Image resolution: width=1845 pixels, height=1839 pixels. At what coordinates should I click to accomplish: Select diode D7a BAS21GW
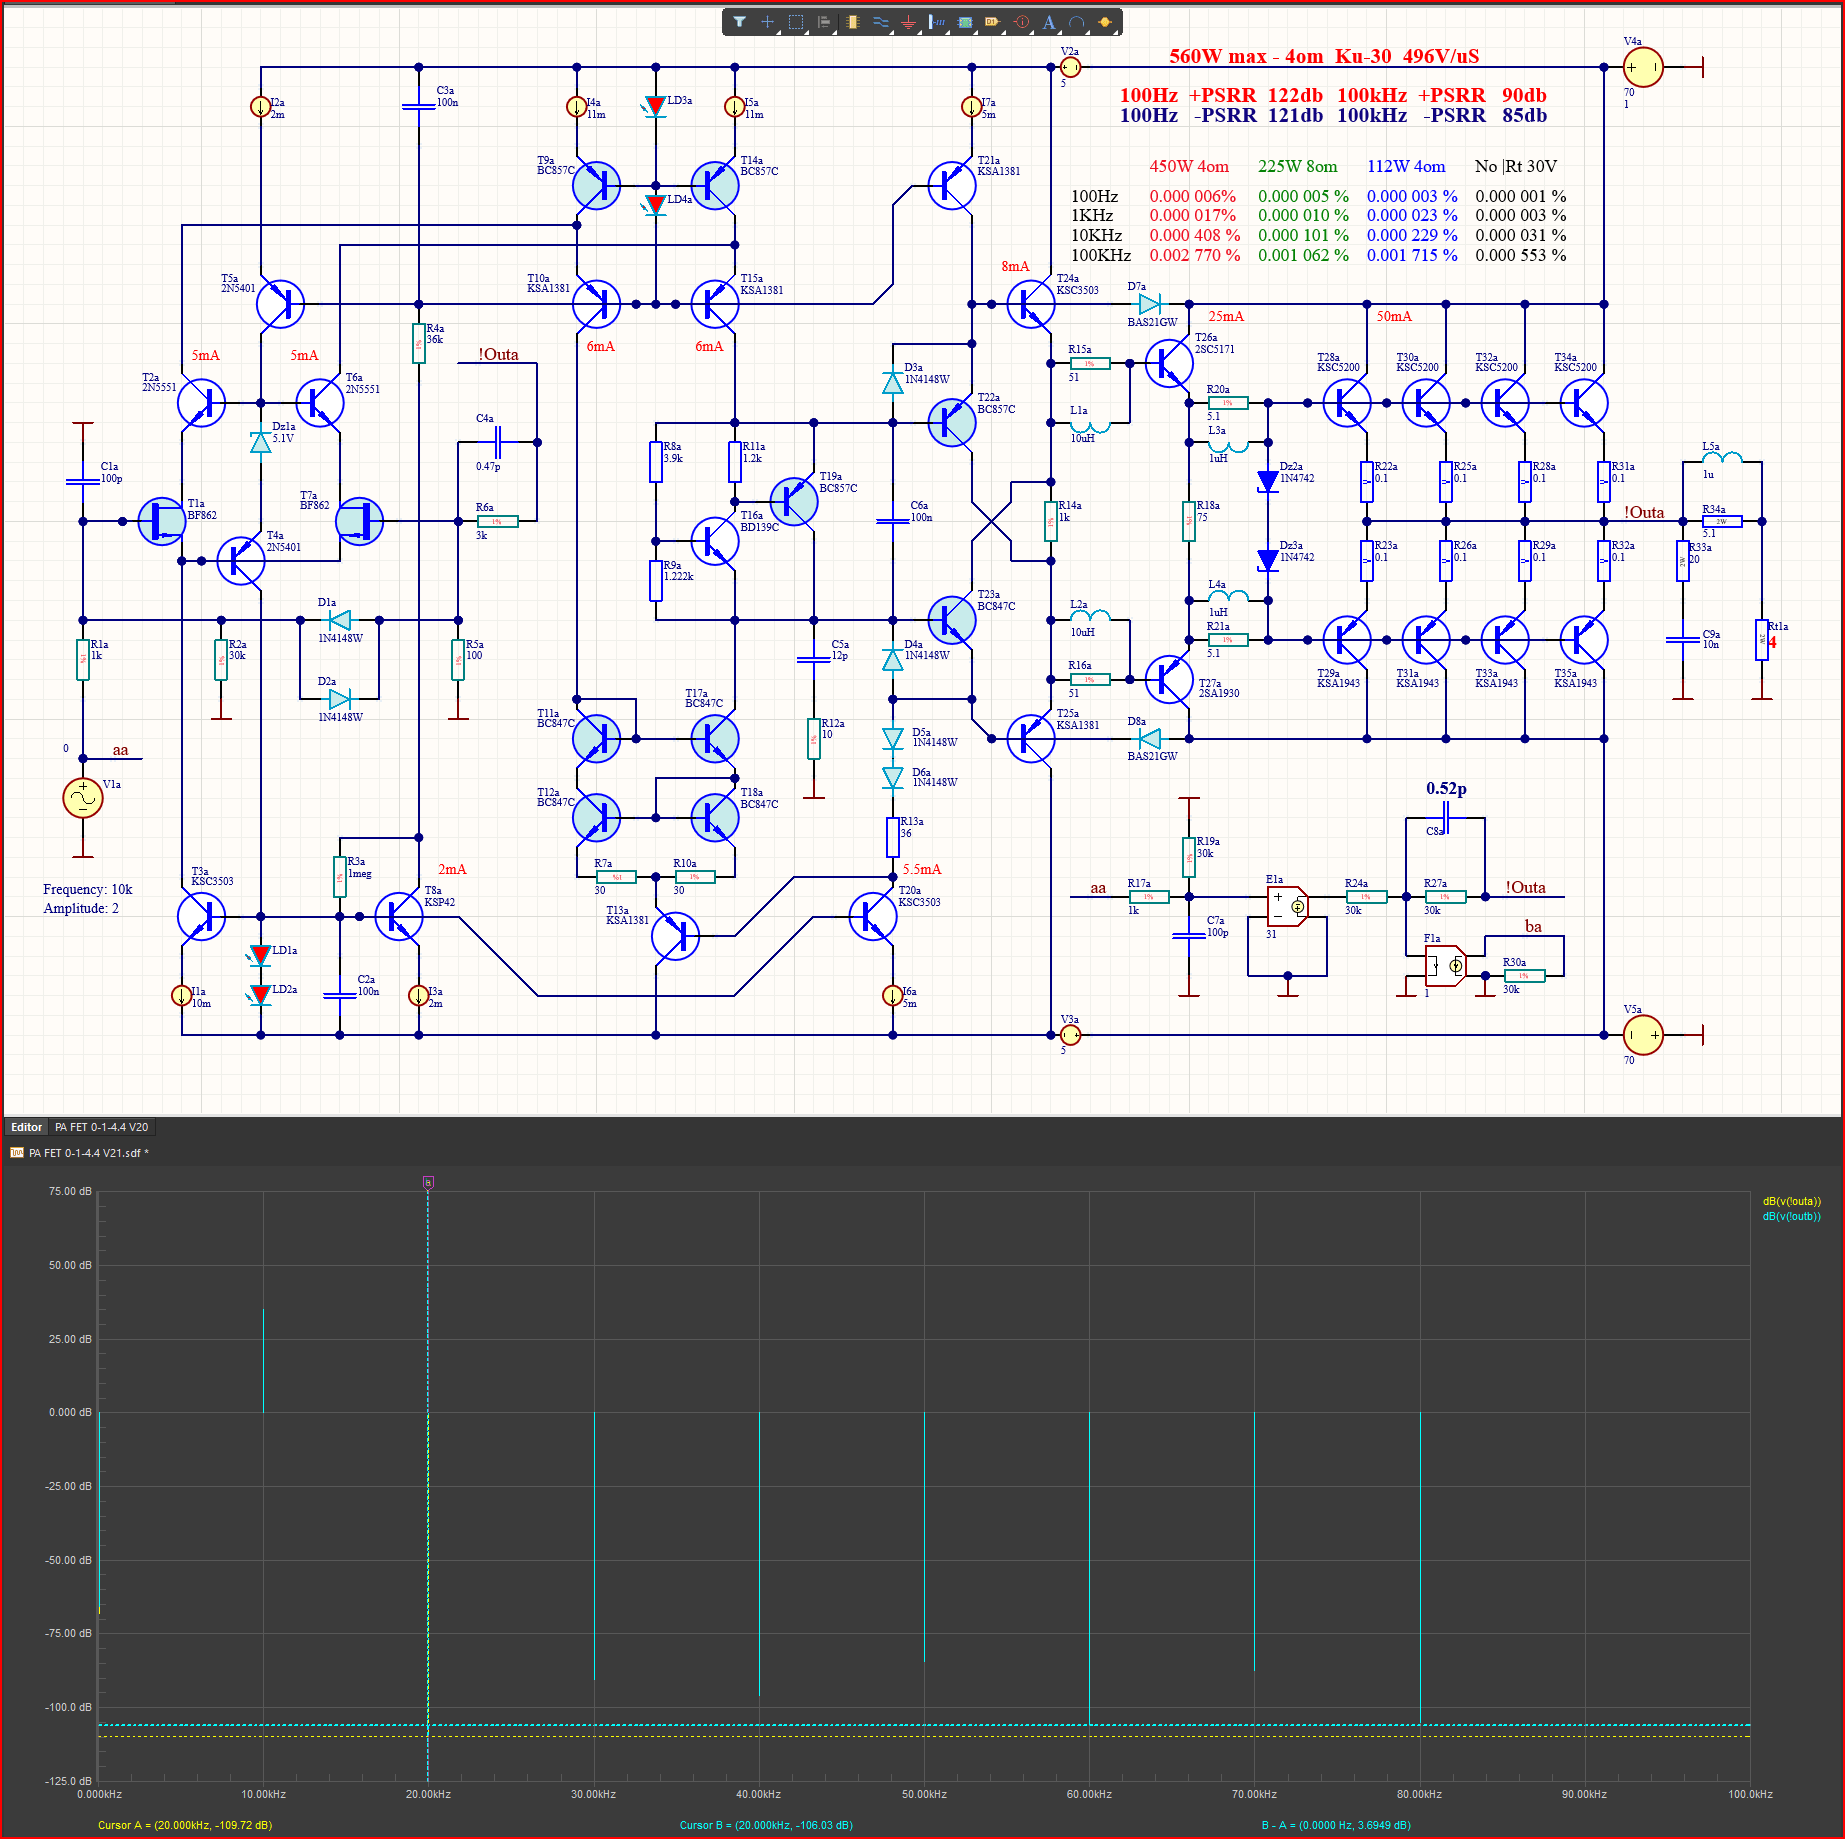click(x=1150, y=303)
